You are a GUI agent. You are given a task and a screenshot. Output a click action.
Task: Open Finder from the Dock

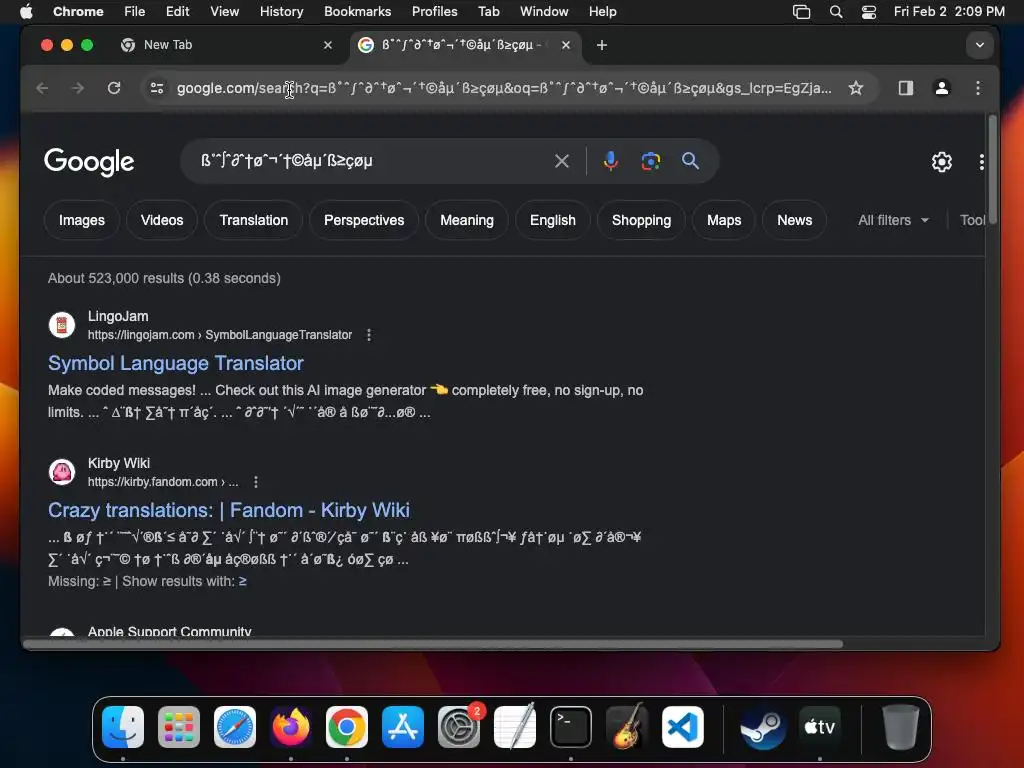pyautogui.click(x=123, y=727)
